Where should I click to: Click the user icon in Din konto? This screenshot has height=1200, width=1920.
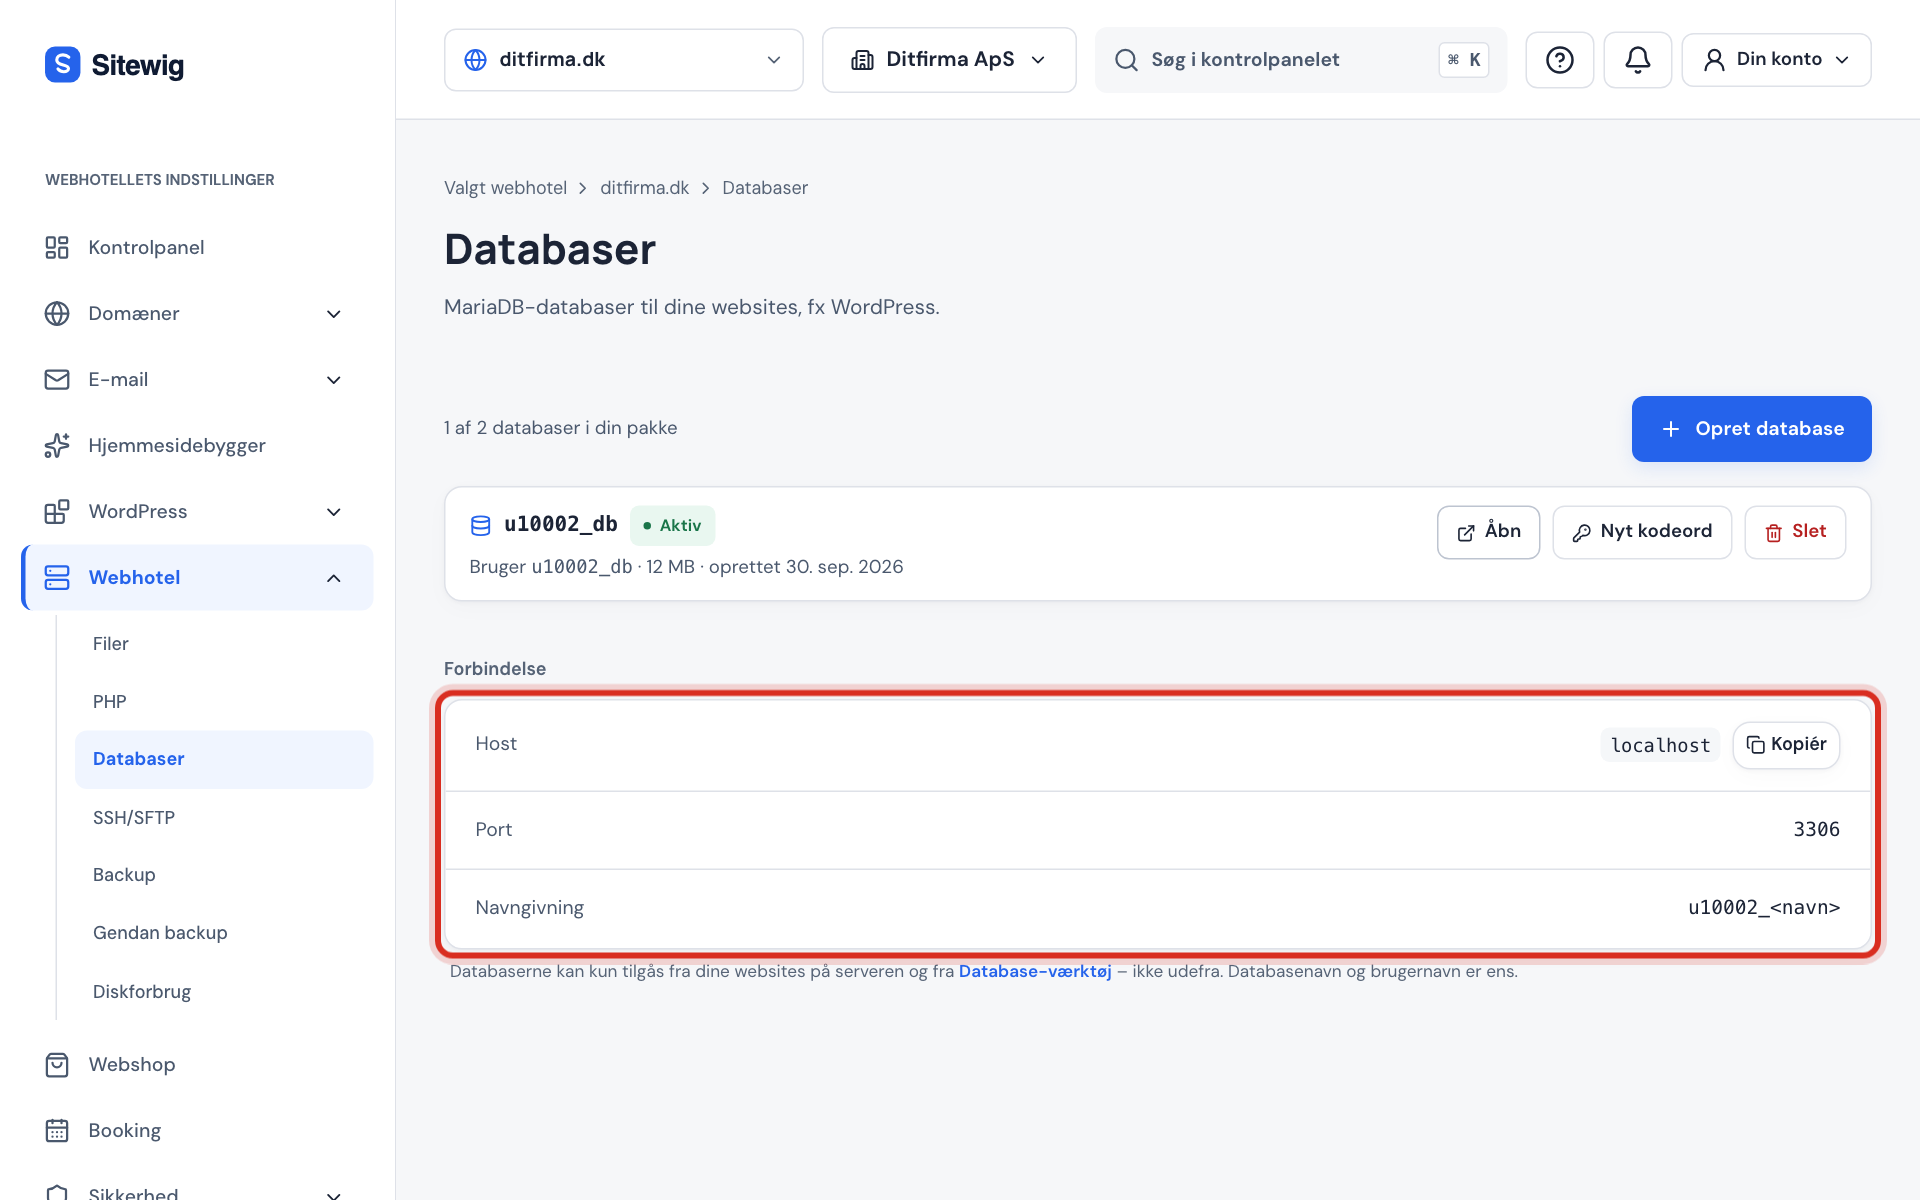click(x=1714, y=60)
